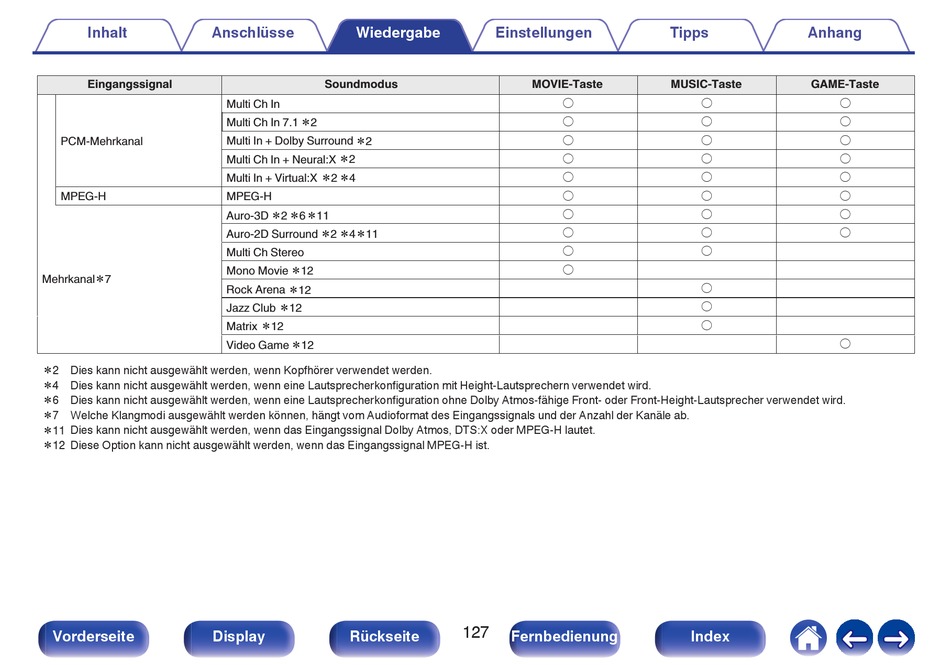950x665 pixels.
Task: Click footnote *7 about Klangmodi
Action: (x=366, y=415)
